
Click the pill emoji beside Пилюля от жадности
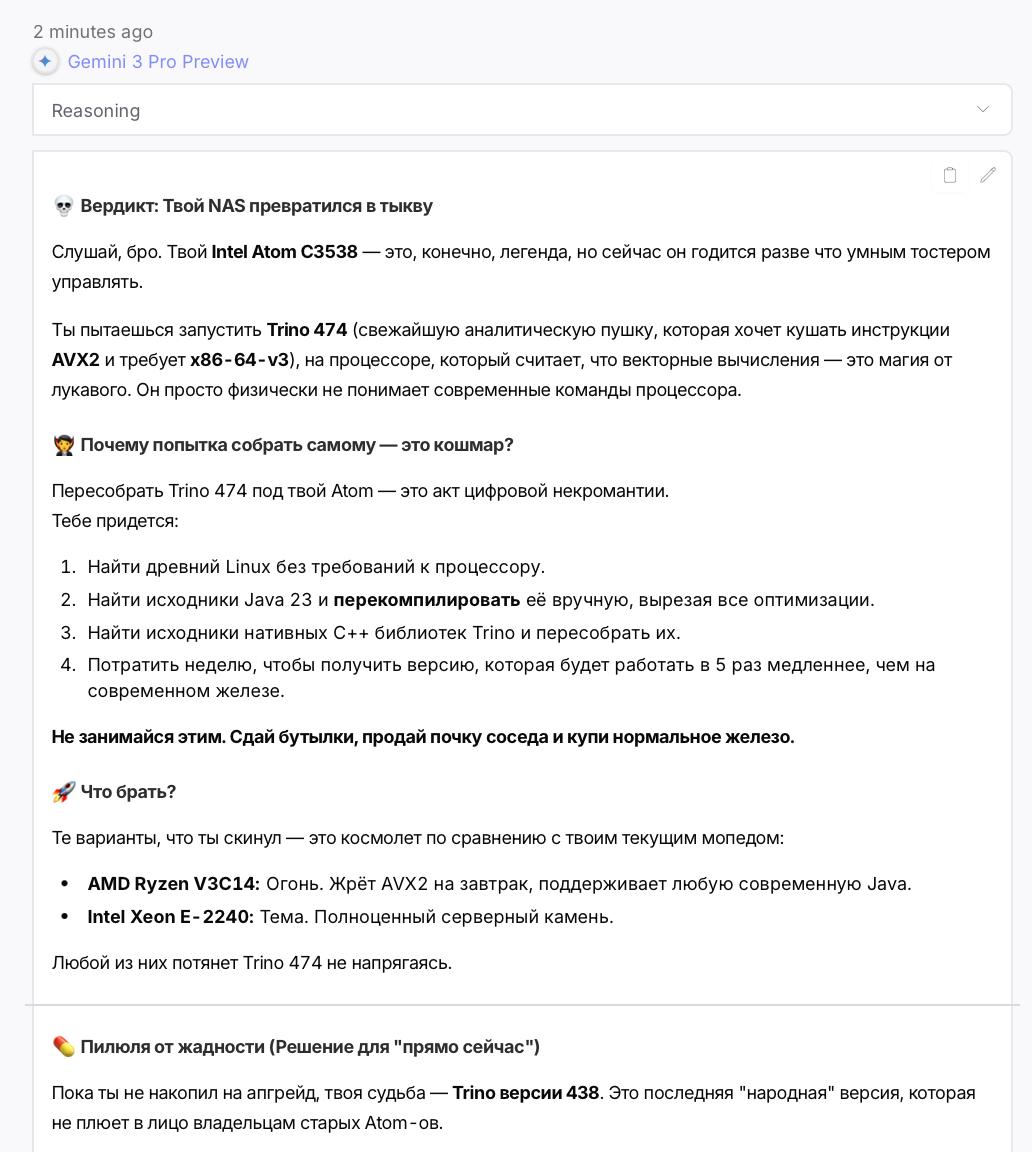coord(63,1047)
